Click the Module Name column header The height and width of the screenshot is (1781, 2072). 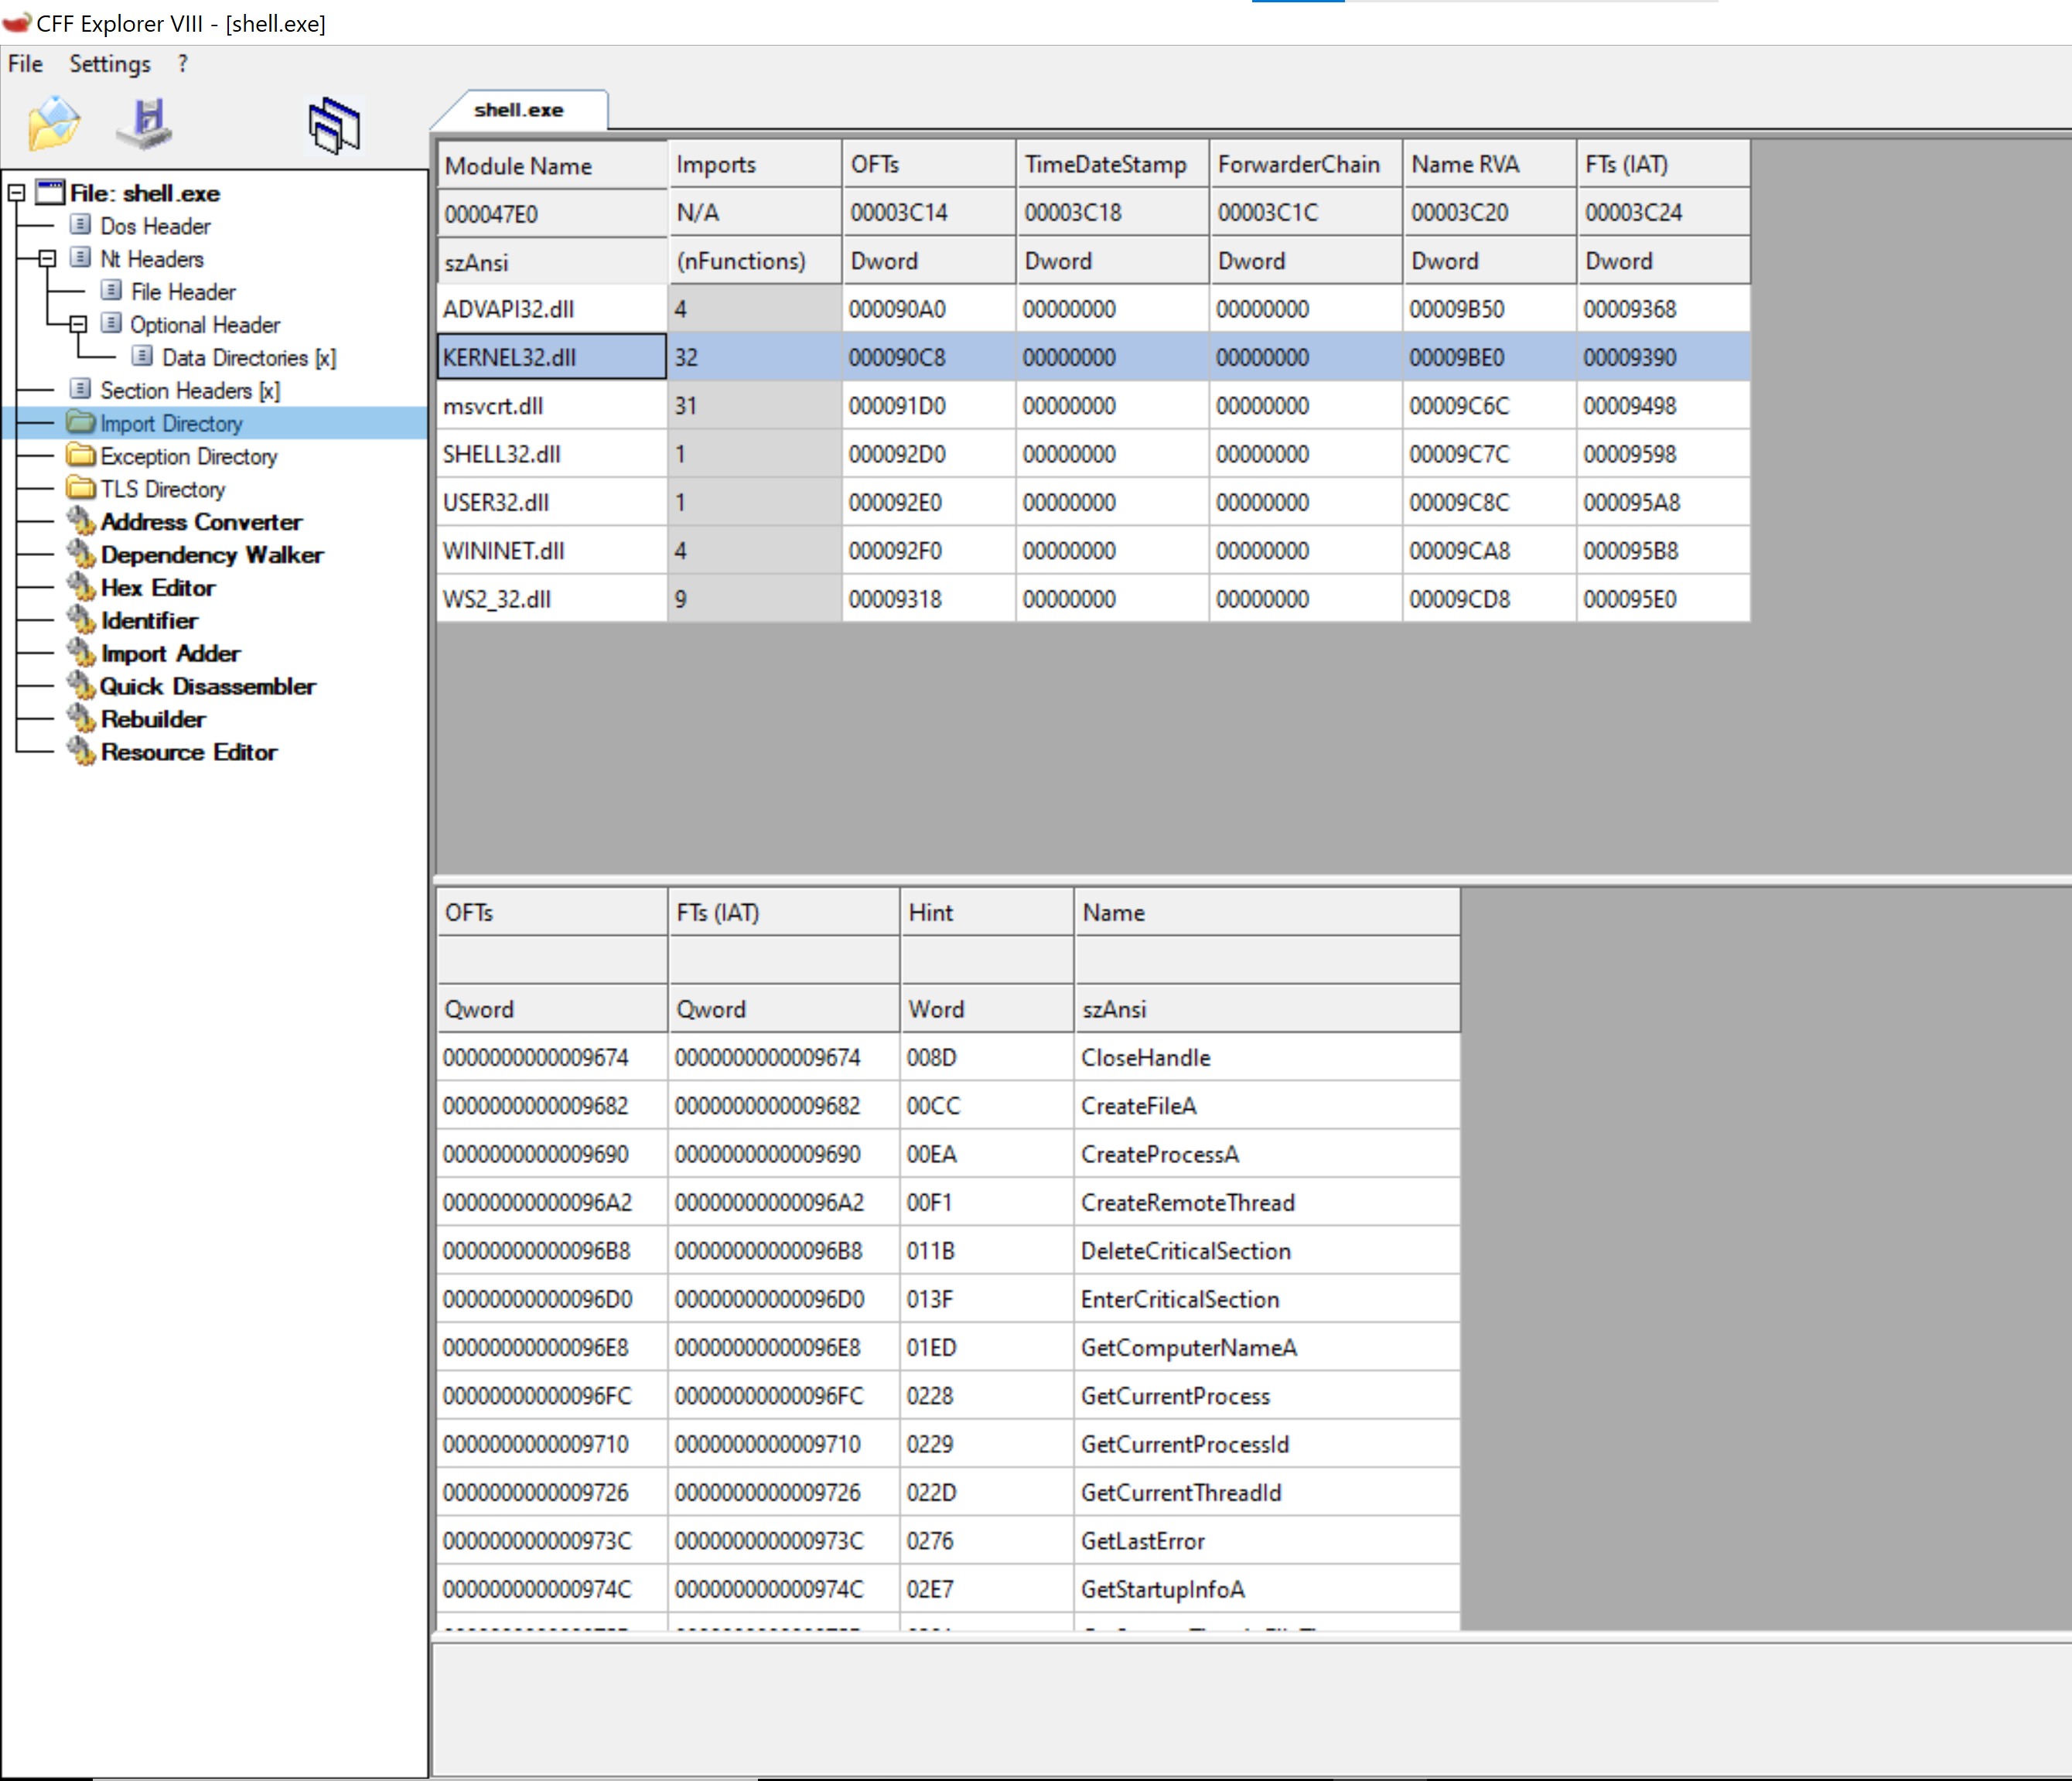(552, 165)
